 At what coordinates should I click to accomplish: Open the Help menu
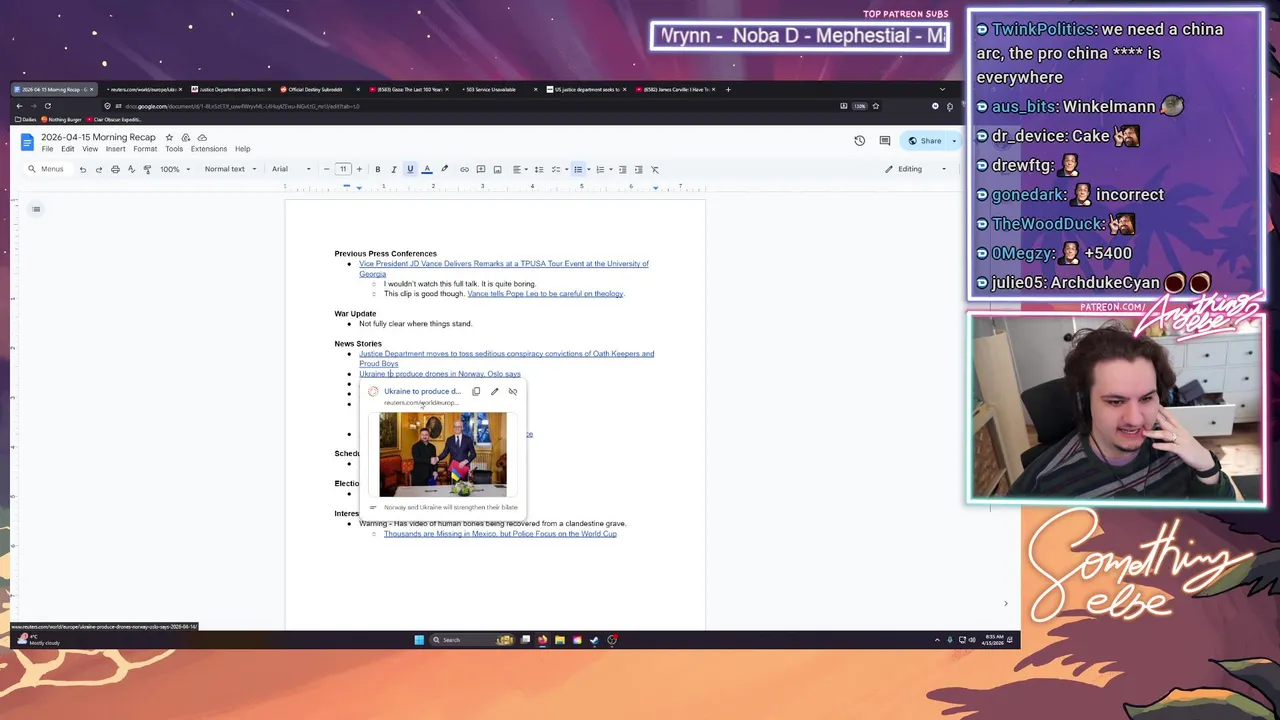pos(243,149)
